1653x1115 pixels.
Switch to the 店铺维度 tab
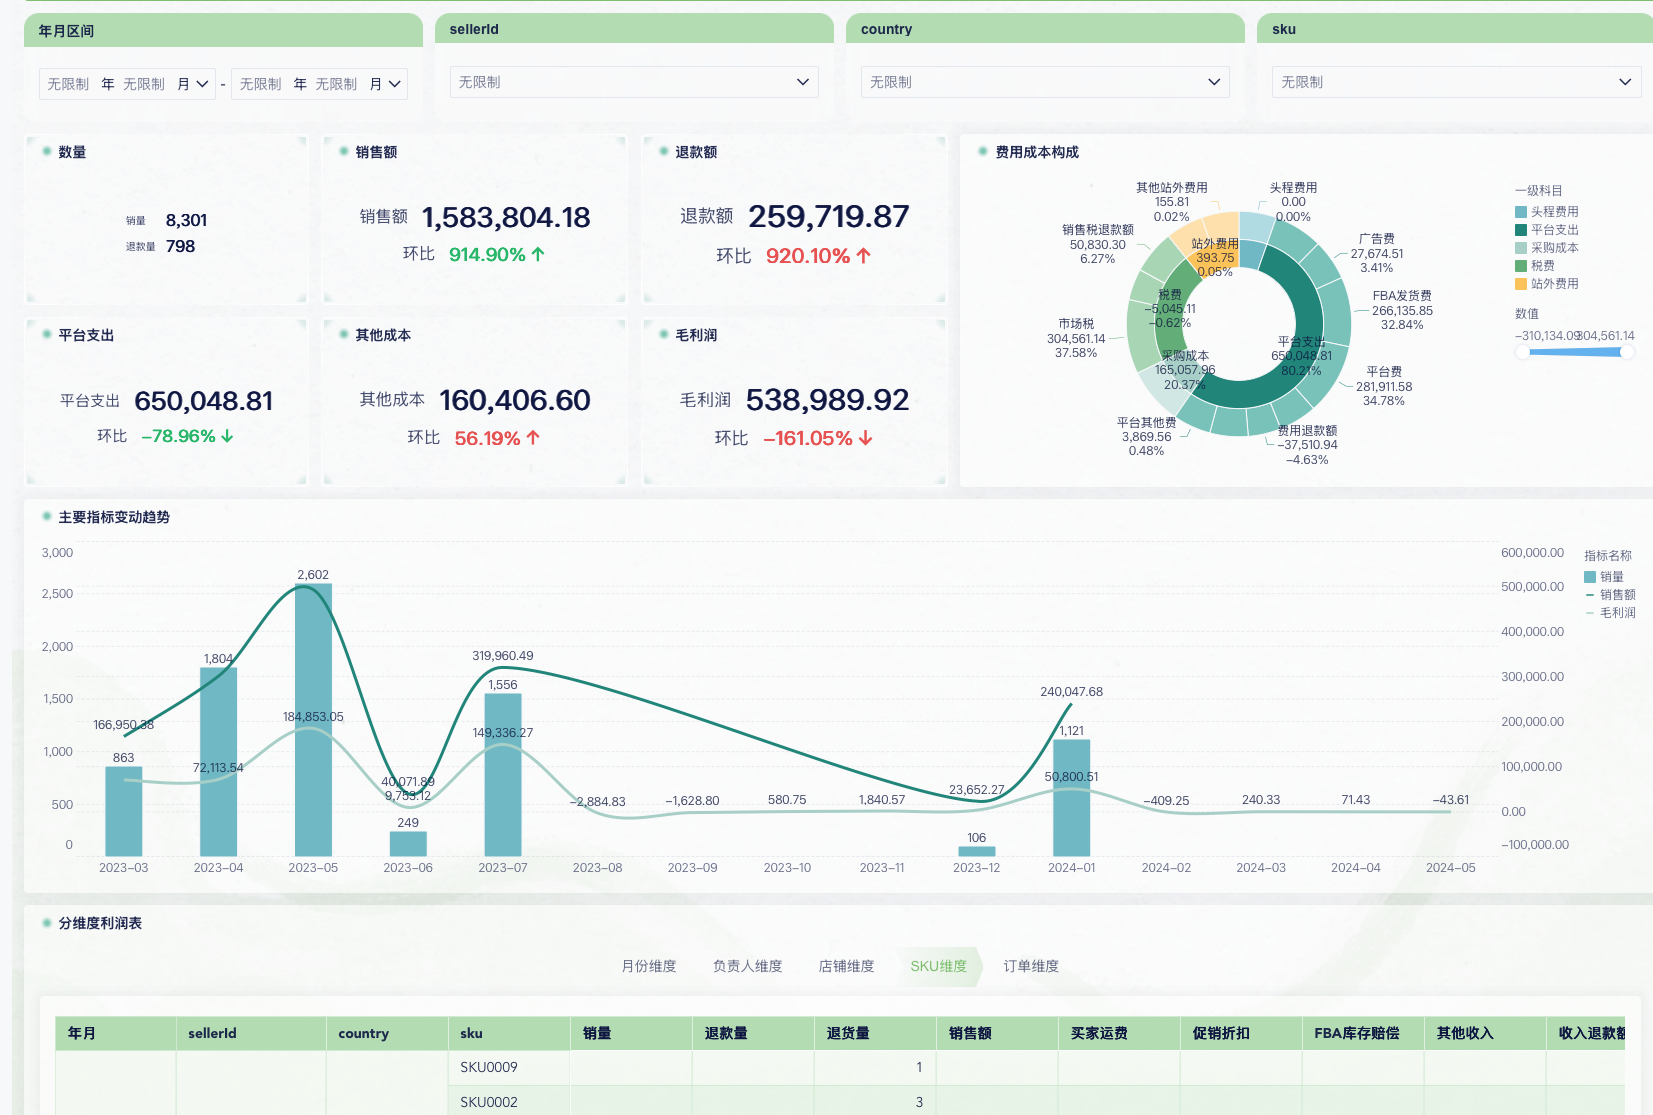click(846, 966)
